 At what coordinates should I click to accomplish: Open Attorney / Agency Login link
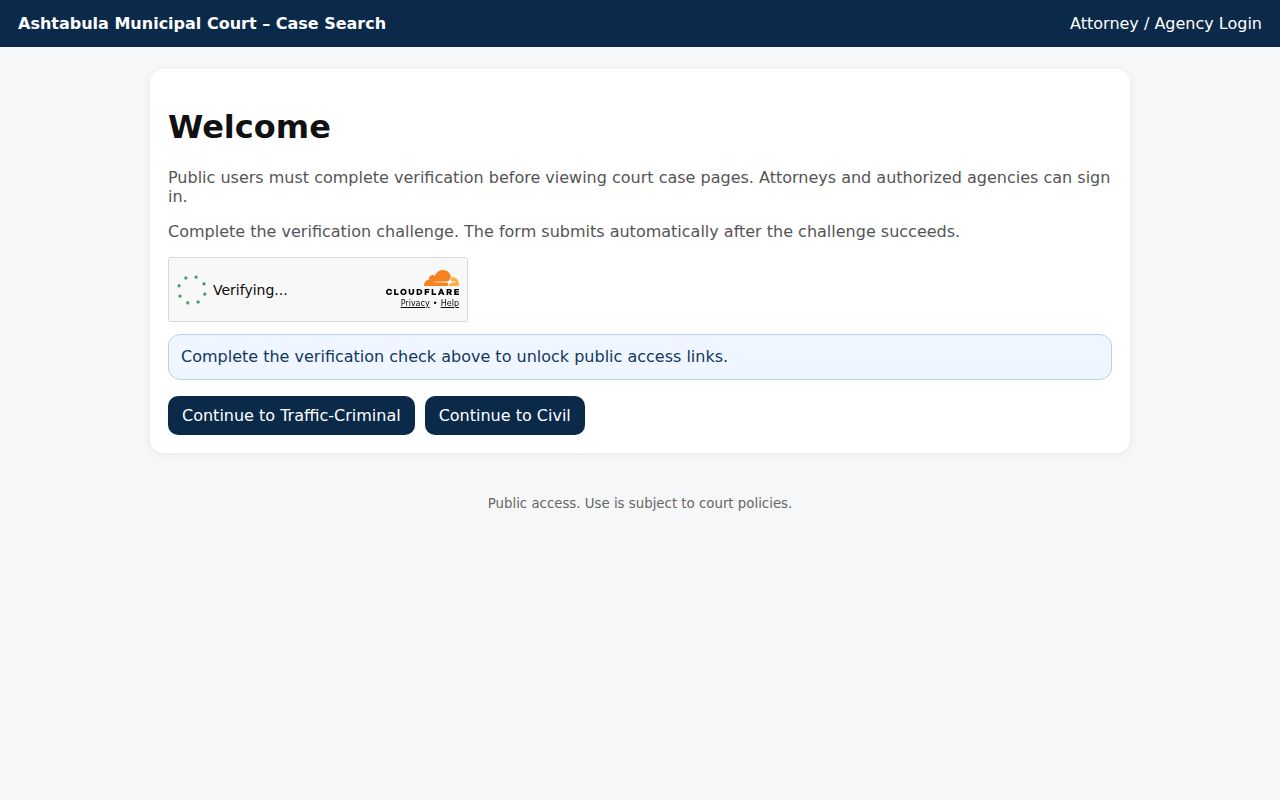pos(1165,23)
